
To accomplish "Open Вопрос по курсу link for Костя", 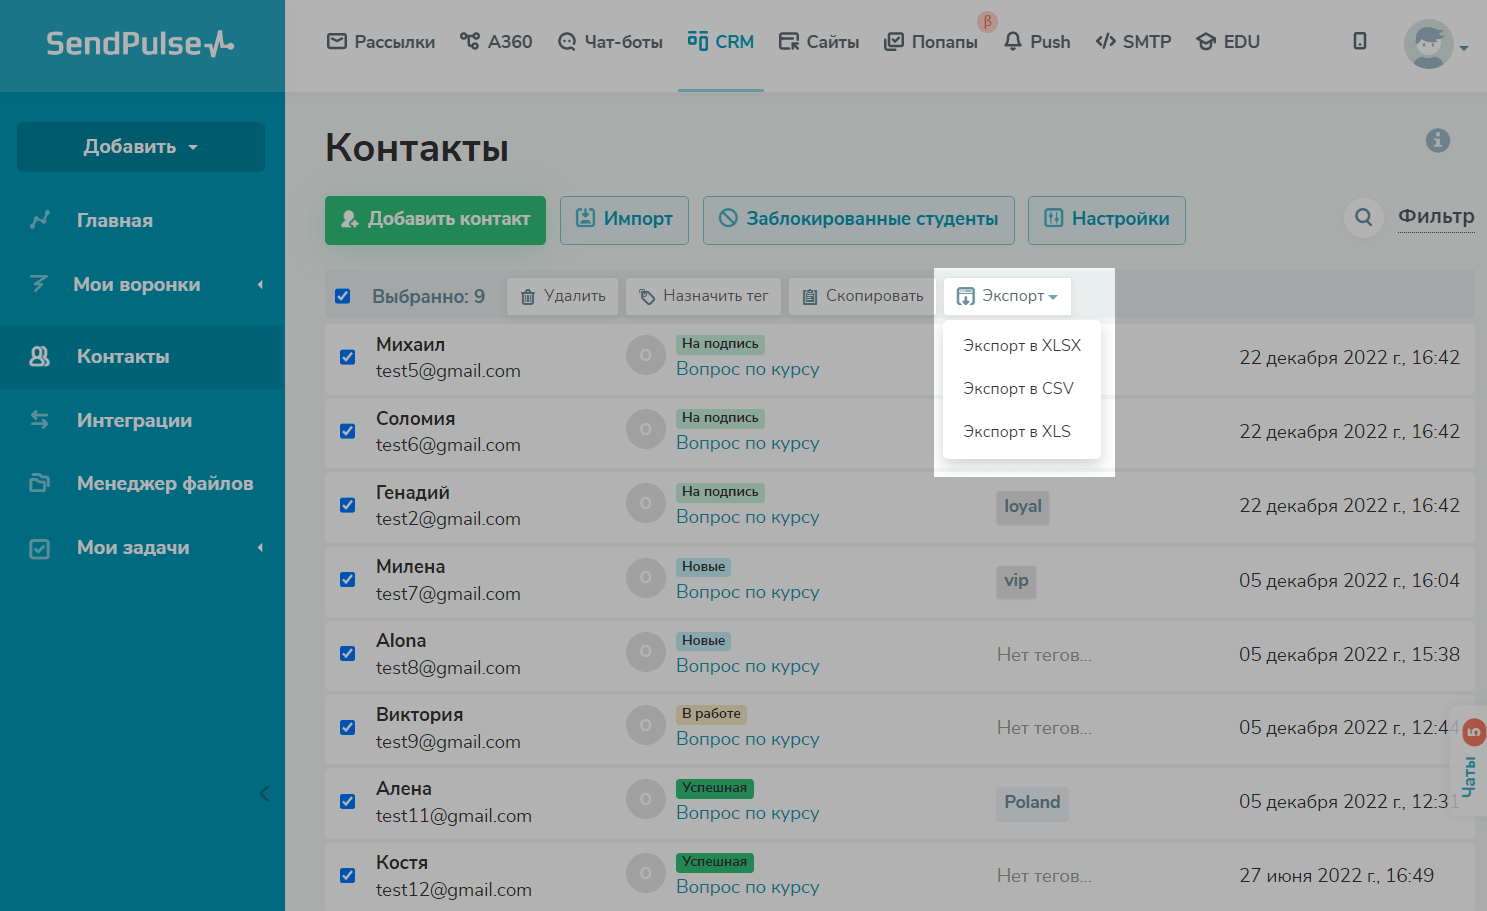I will click(x=748, y=887).
